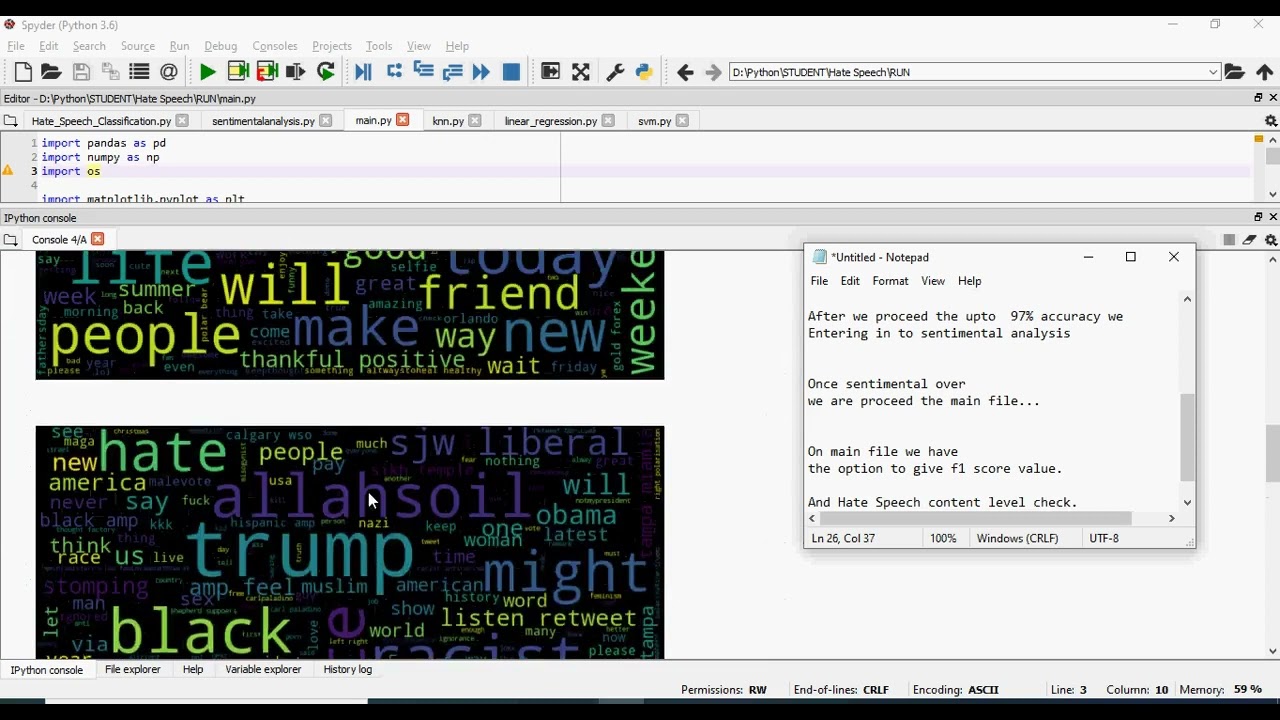Click the blue Stop debugging square
Viewport: 1280px width, 720px height.
click(511, 72)
